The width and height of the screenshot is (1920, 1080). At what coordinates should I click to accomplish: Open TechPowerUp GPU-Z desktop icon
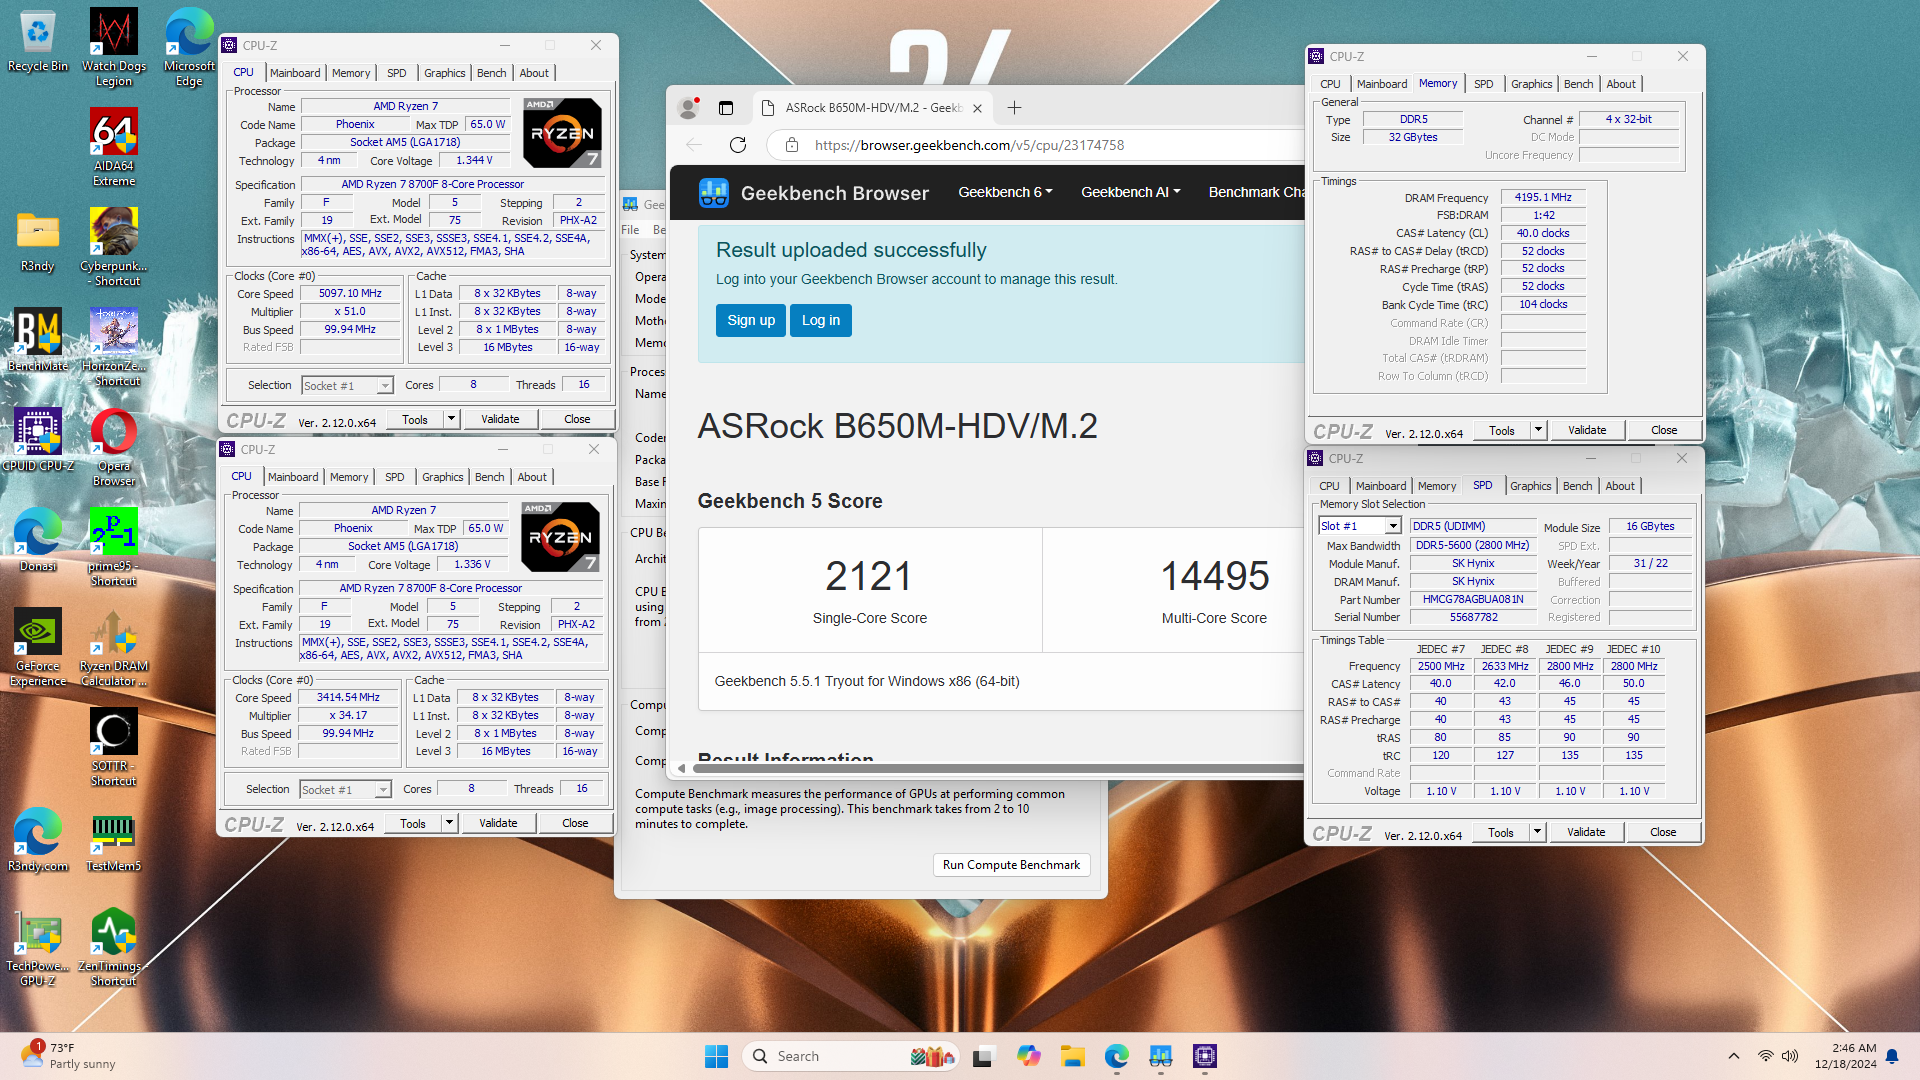(37, 948)
